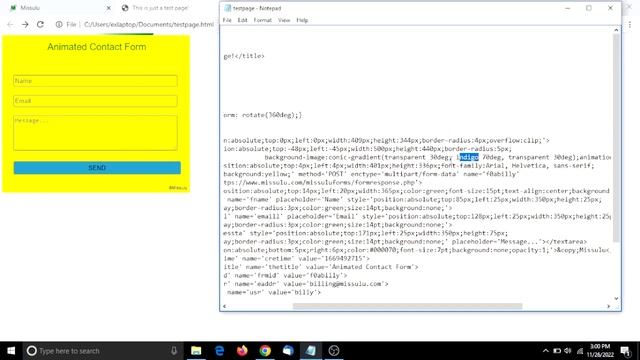The image size is (640, 360).
Task: Click the highlighted word 'indigo' in Notepad
Action: (468, 157)
